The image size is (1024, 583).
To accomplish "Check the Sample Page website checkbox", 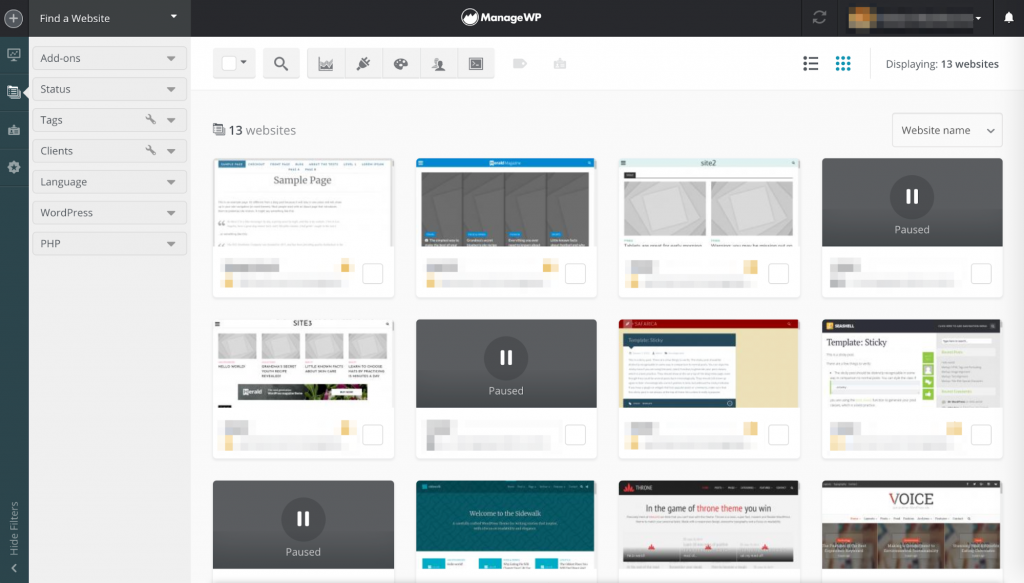I will [x=372, y=274].
